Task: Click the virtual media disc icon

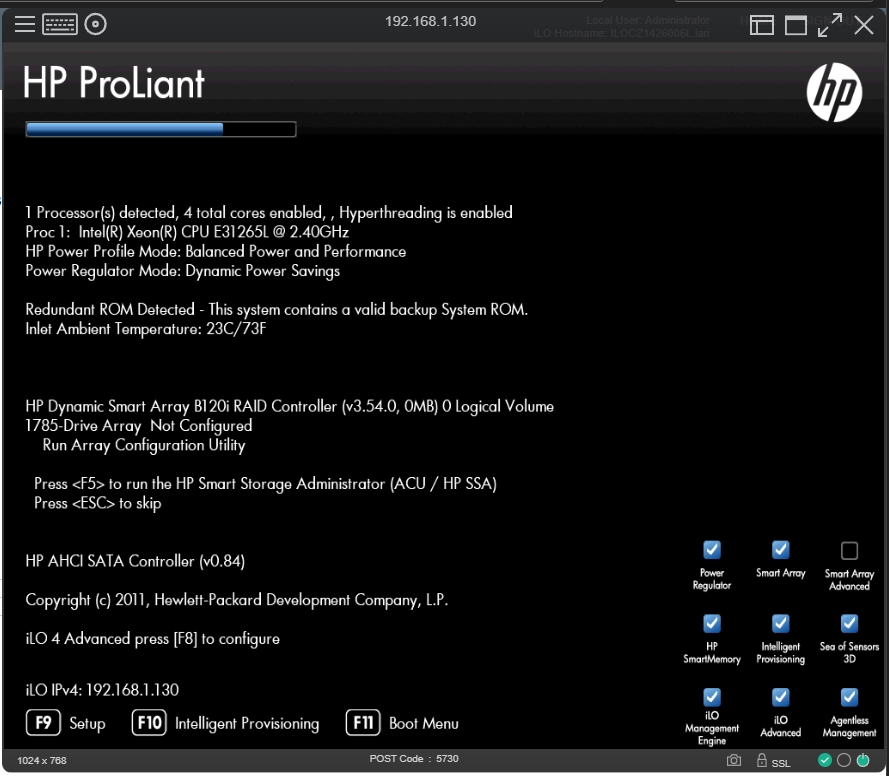Action: tap(96, 25)
